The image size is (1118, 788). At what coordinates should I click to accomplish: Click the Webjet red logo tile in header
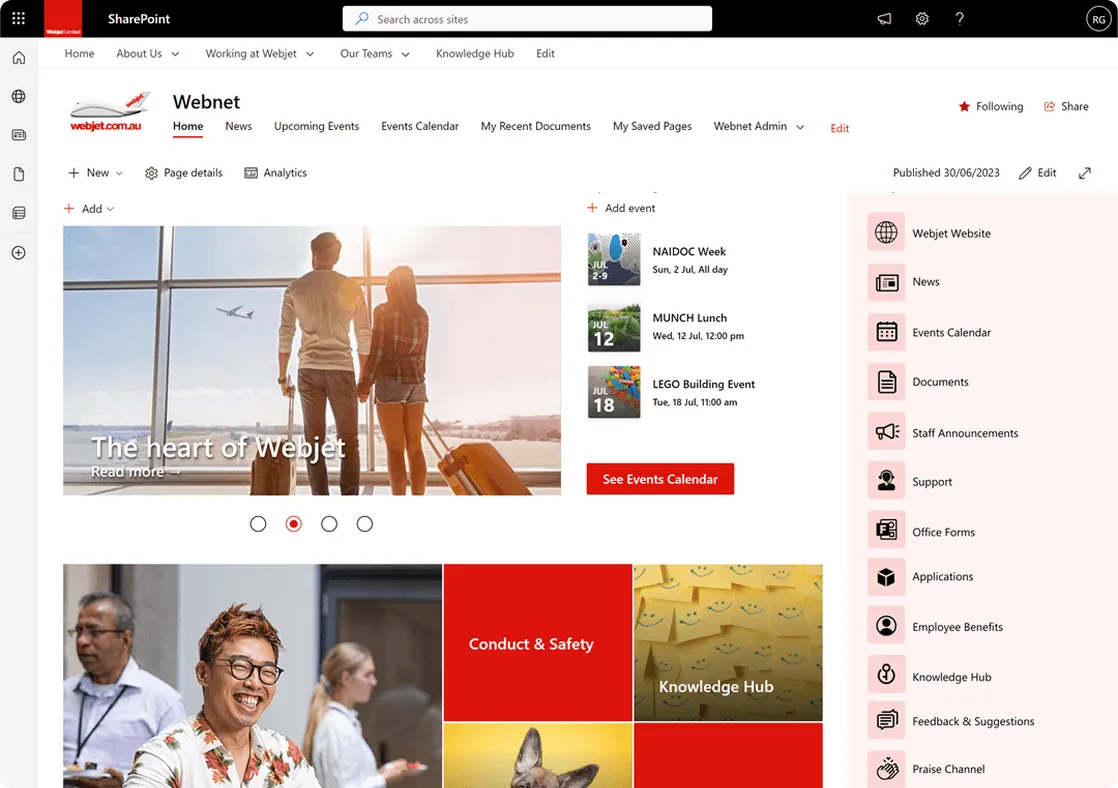click(63, 19)
